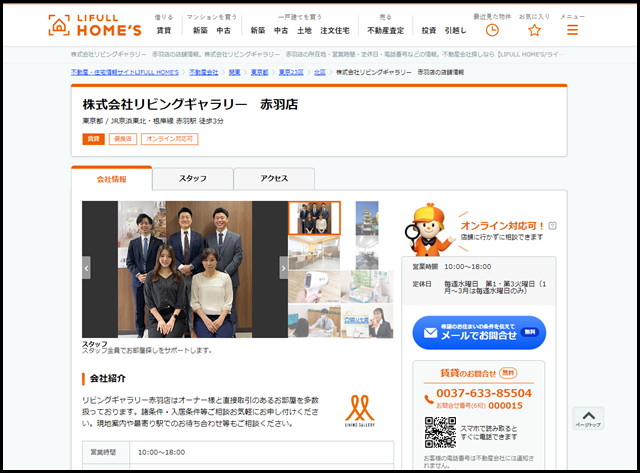640x473 pixels.
Task: Click the help question mark icon
Action: (552, 225)
